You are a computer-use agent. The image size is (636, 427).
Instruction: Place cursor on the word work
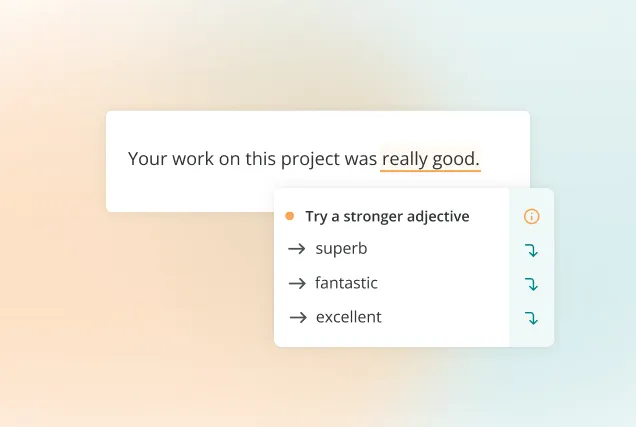193,159
